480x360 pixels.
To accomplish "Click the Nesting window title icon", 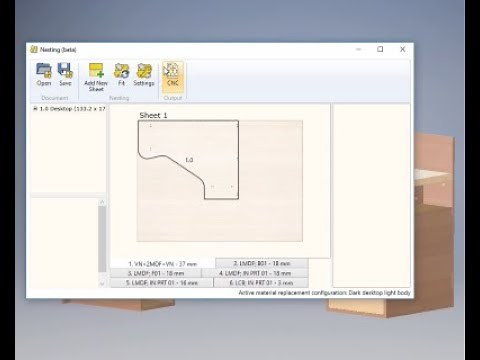I will 34,49.
